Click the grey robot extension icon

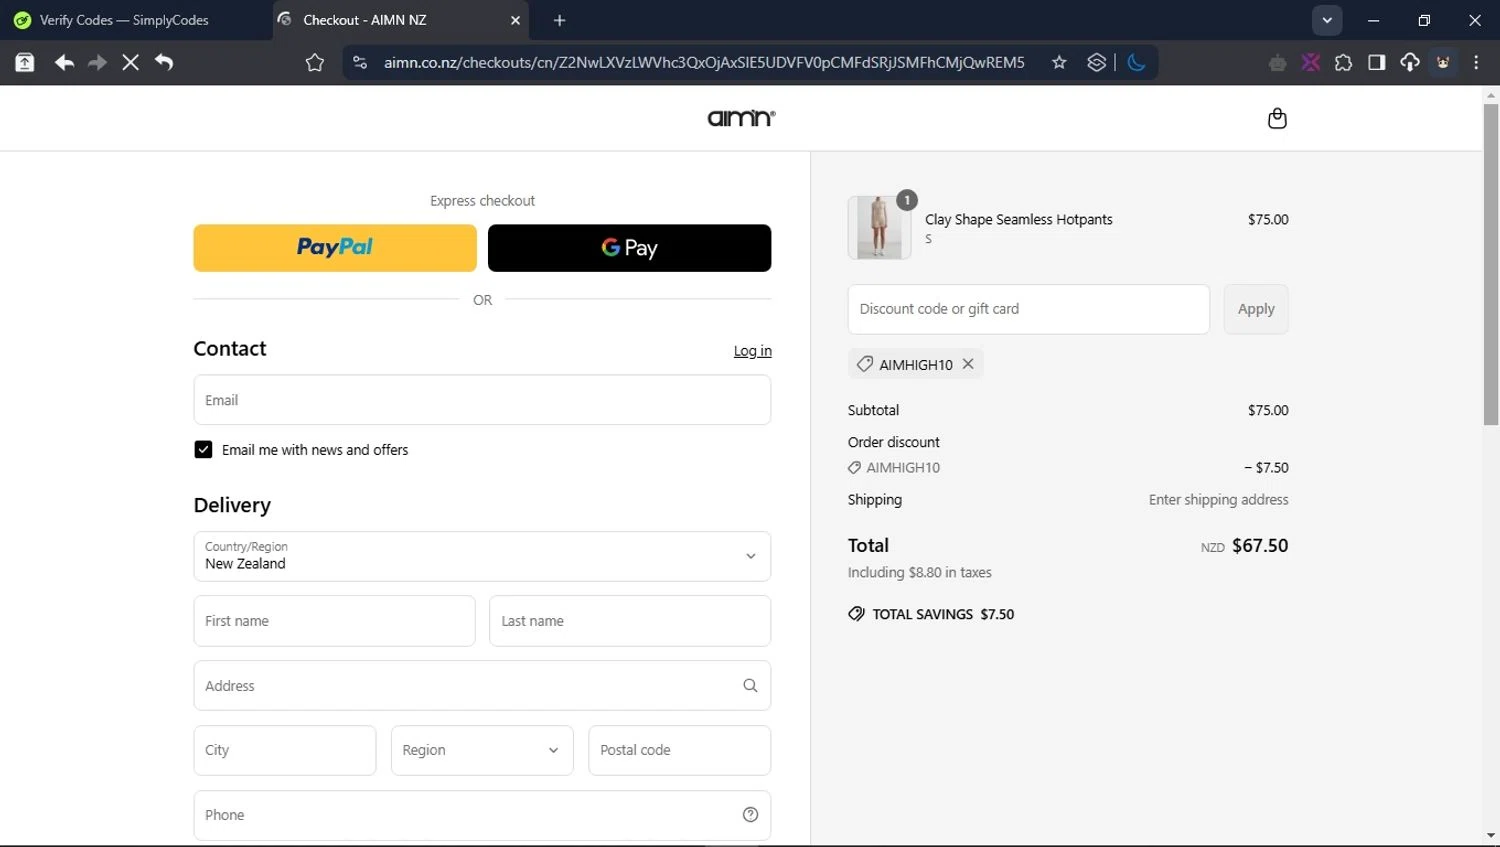(x=1277, y=63)
